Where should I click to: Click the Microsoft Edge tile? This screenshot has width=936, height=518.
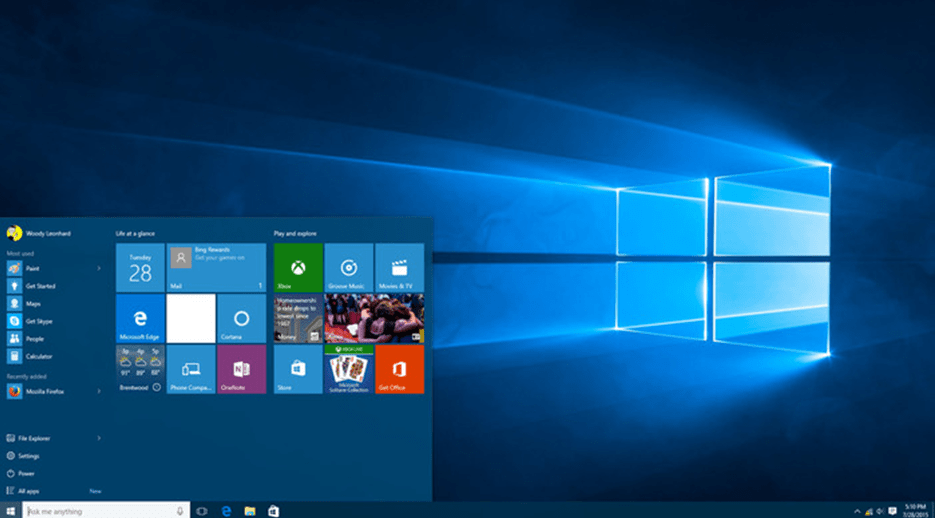[x=140, y=318]
